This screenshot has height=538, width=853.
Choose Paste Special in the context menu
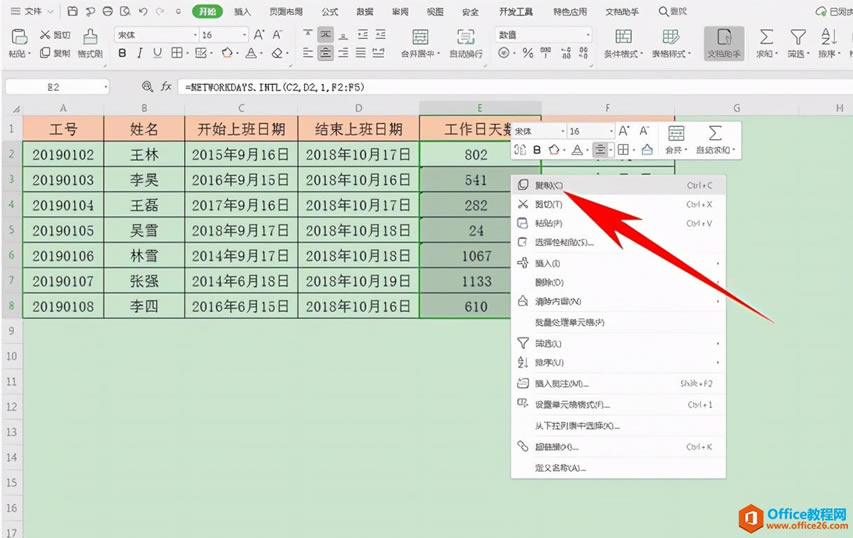(x=618, y=243)
